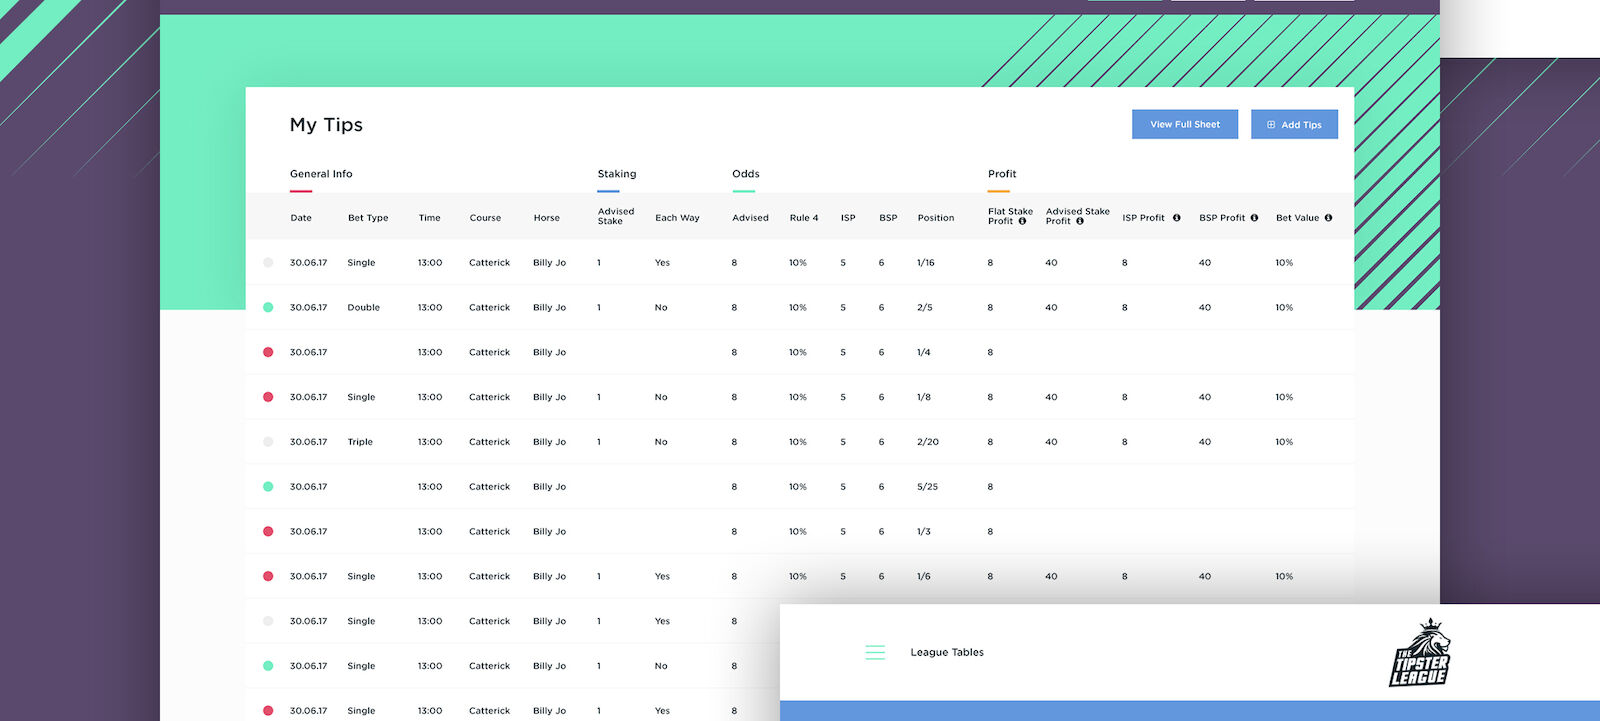Click the plus icon on Add Tips
The image size is (1600, 721).
coord(1271,125)
